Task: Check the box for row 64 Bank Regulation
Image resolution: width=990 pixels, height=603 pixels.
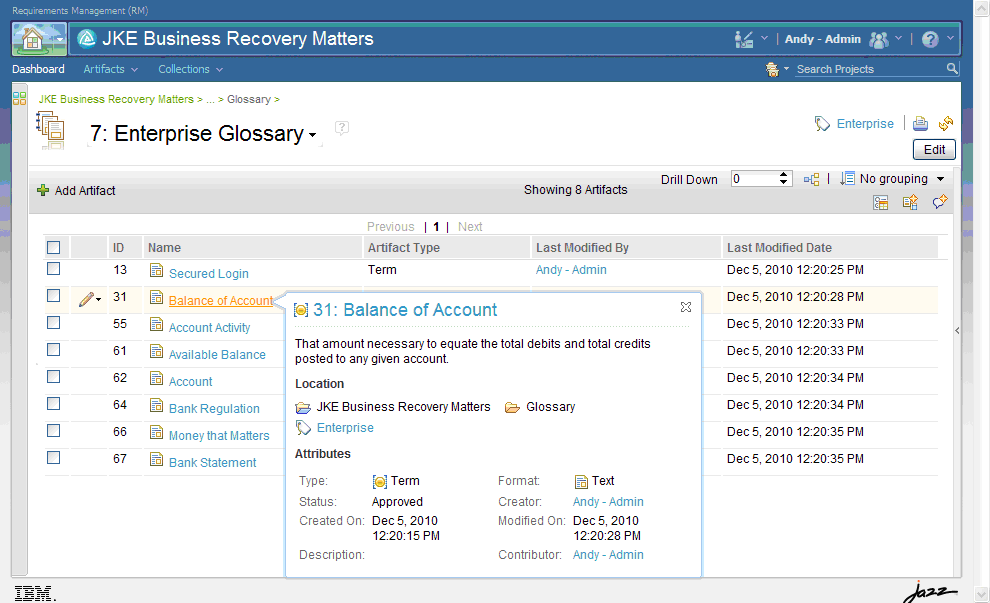Action: tap(54, 403)
